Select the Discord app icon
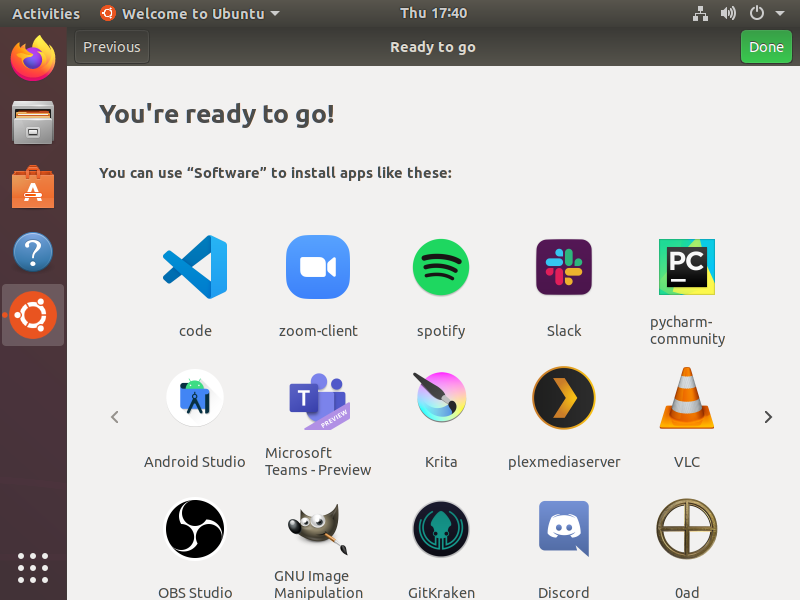 tap(564, 529)
